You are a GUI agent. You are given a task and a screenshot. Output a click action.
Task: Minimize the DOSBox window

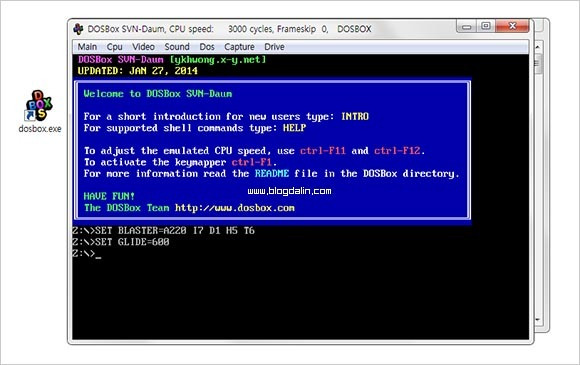(466, 26)
